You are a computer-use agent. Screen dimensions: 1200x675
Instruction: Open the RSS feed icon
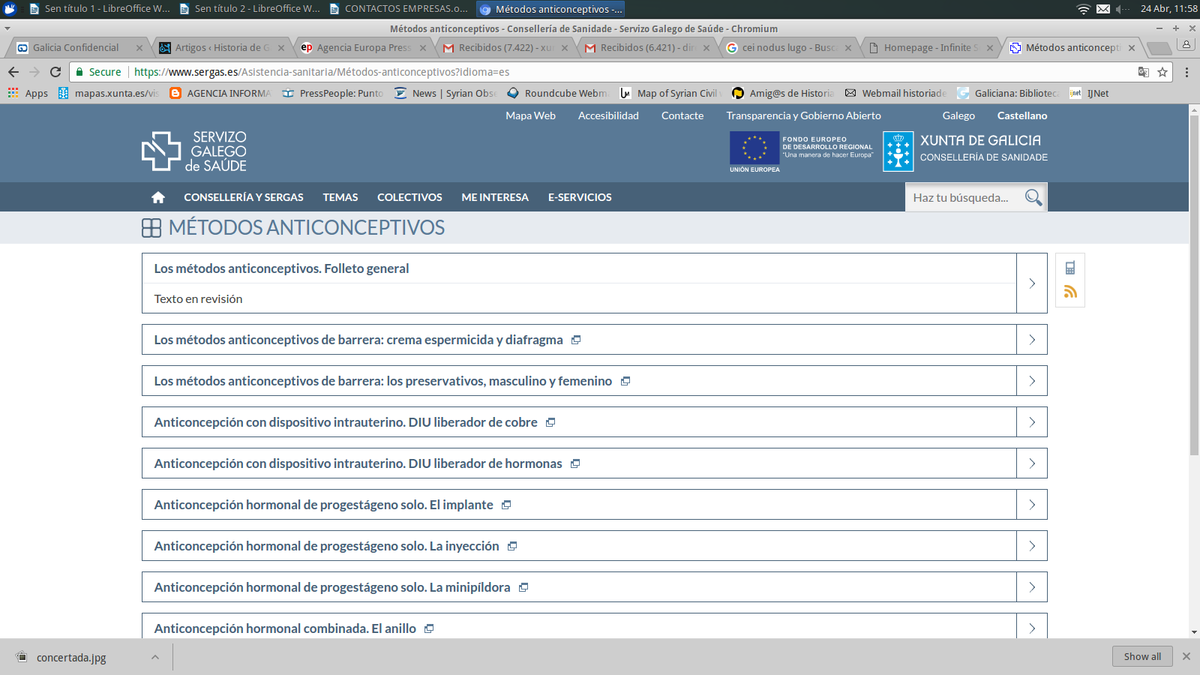pyautogui.click(x=1070, y=292)
